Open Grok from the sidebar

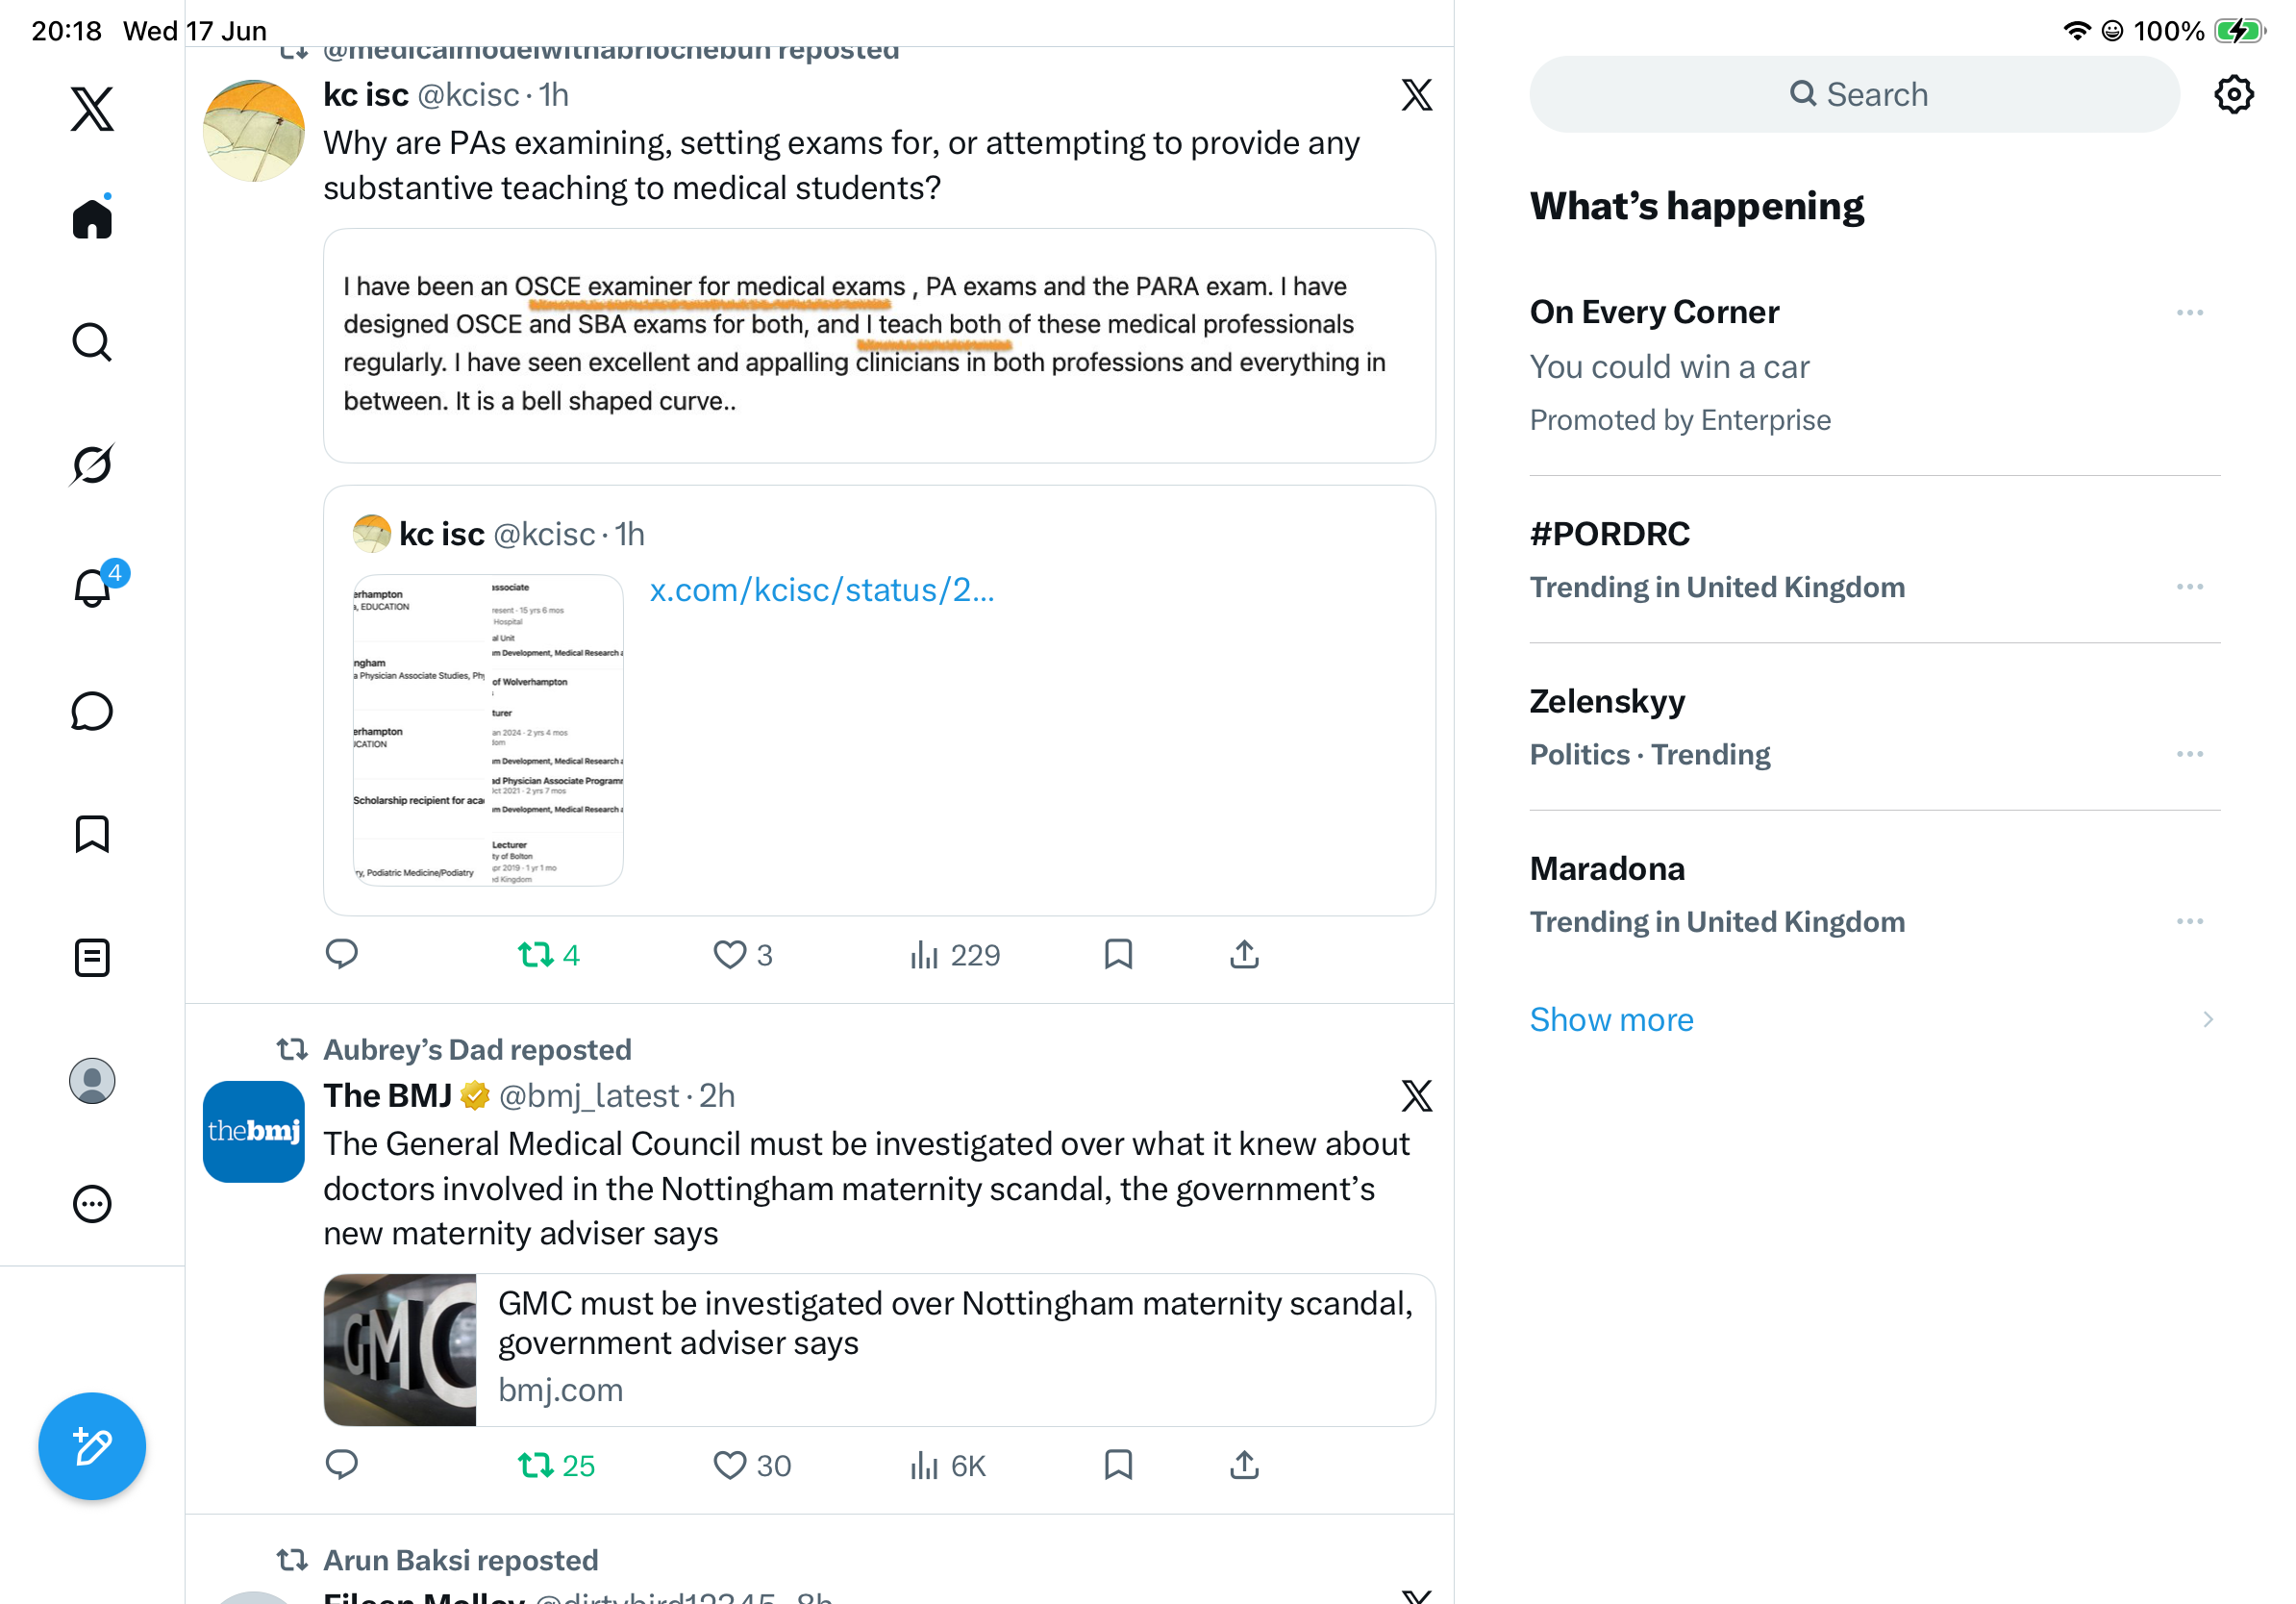coord(92,464)
